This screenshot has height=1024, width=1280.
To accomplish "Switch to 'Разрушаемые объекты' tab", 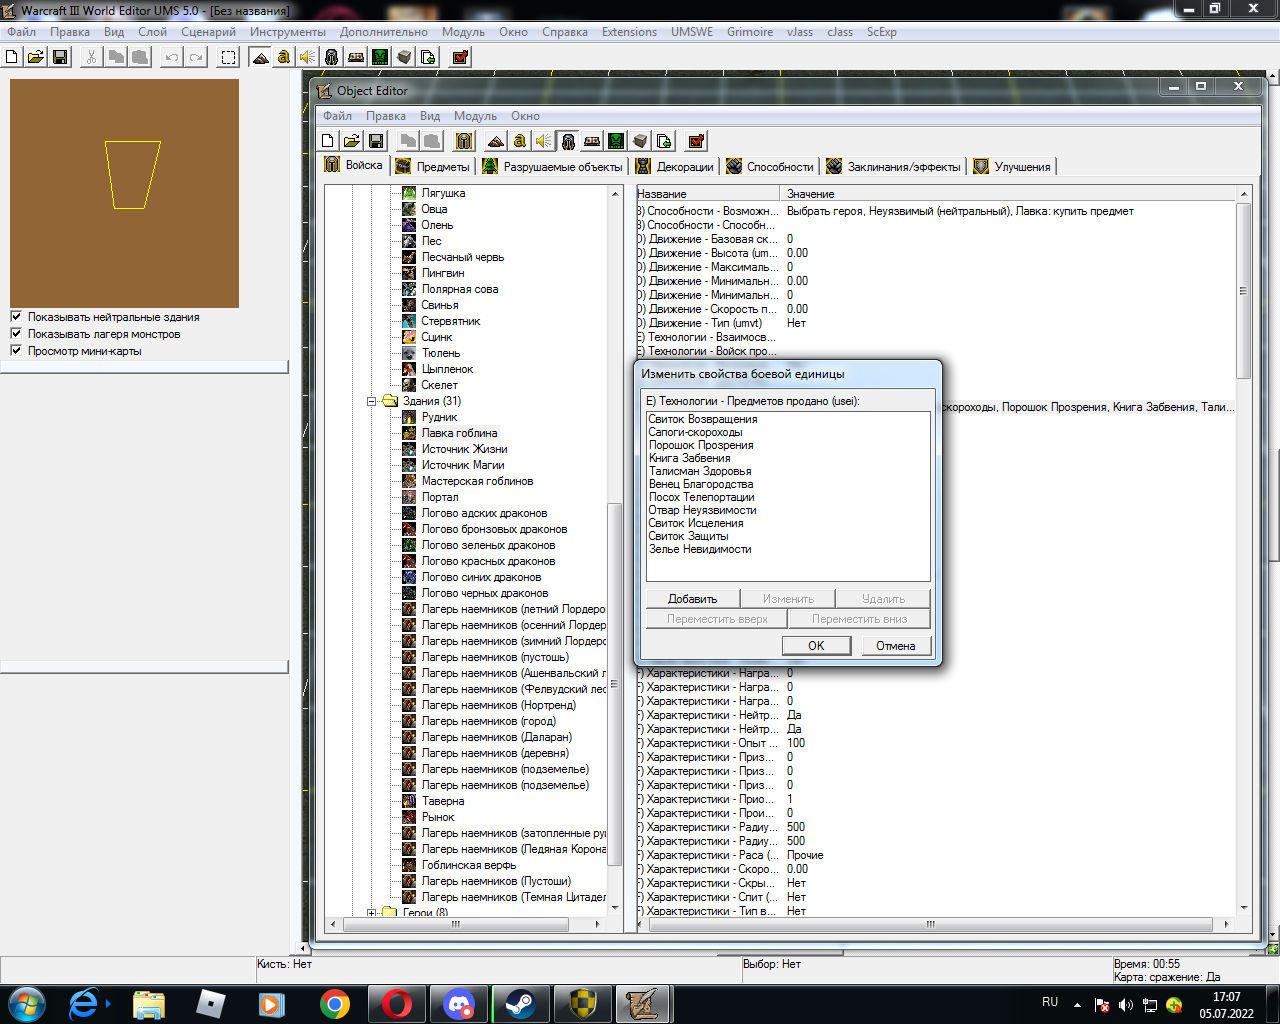I will point(553,166).
